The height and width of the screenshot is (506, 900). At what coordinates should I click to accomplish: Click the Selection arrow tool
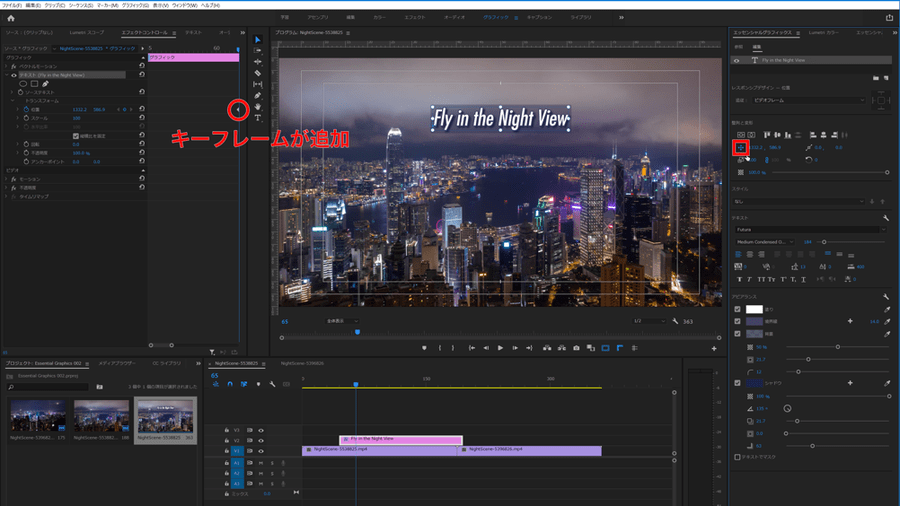pyautogui.click(x=257, y=40)
